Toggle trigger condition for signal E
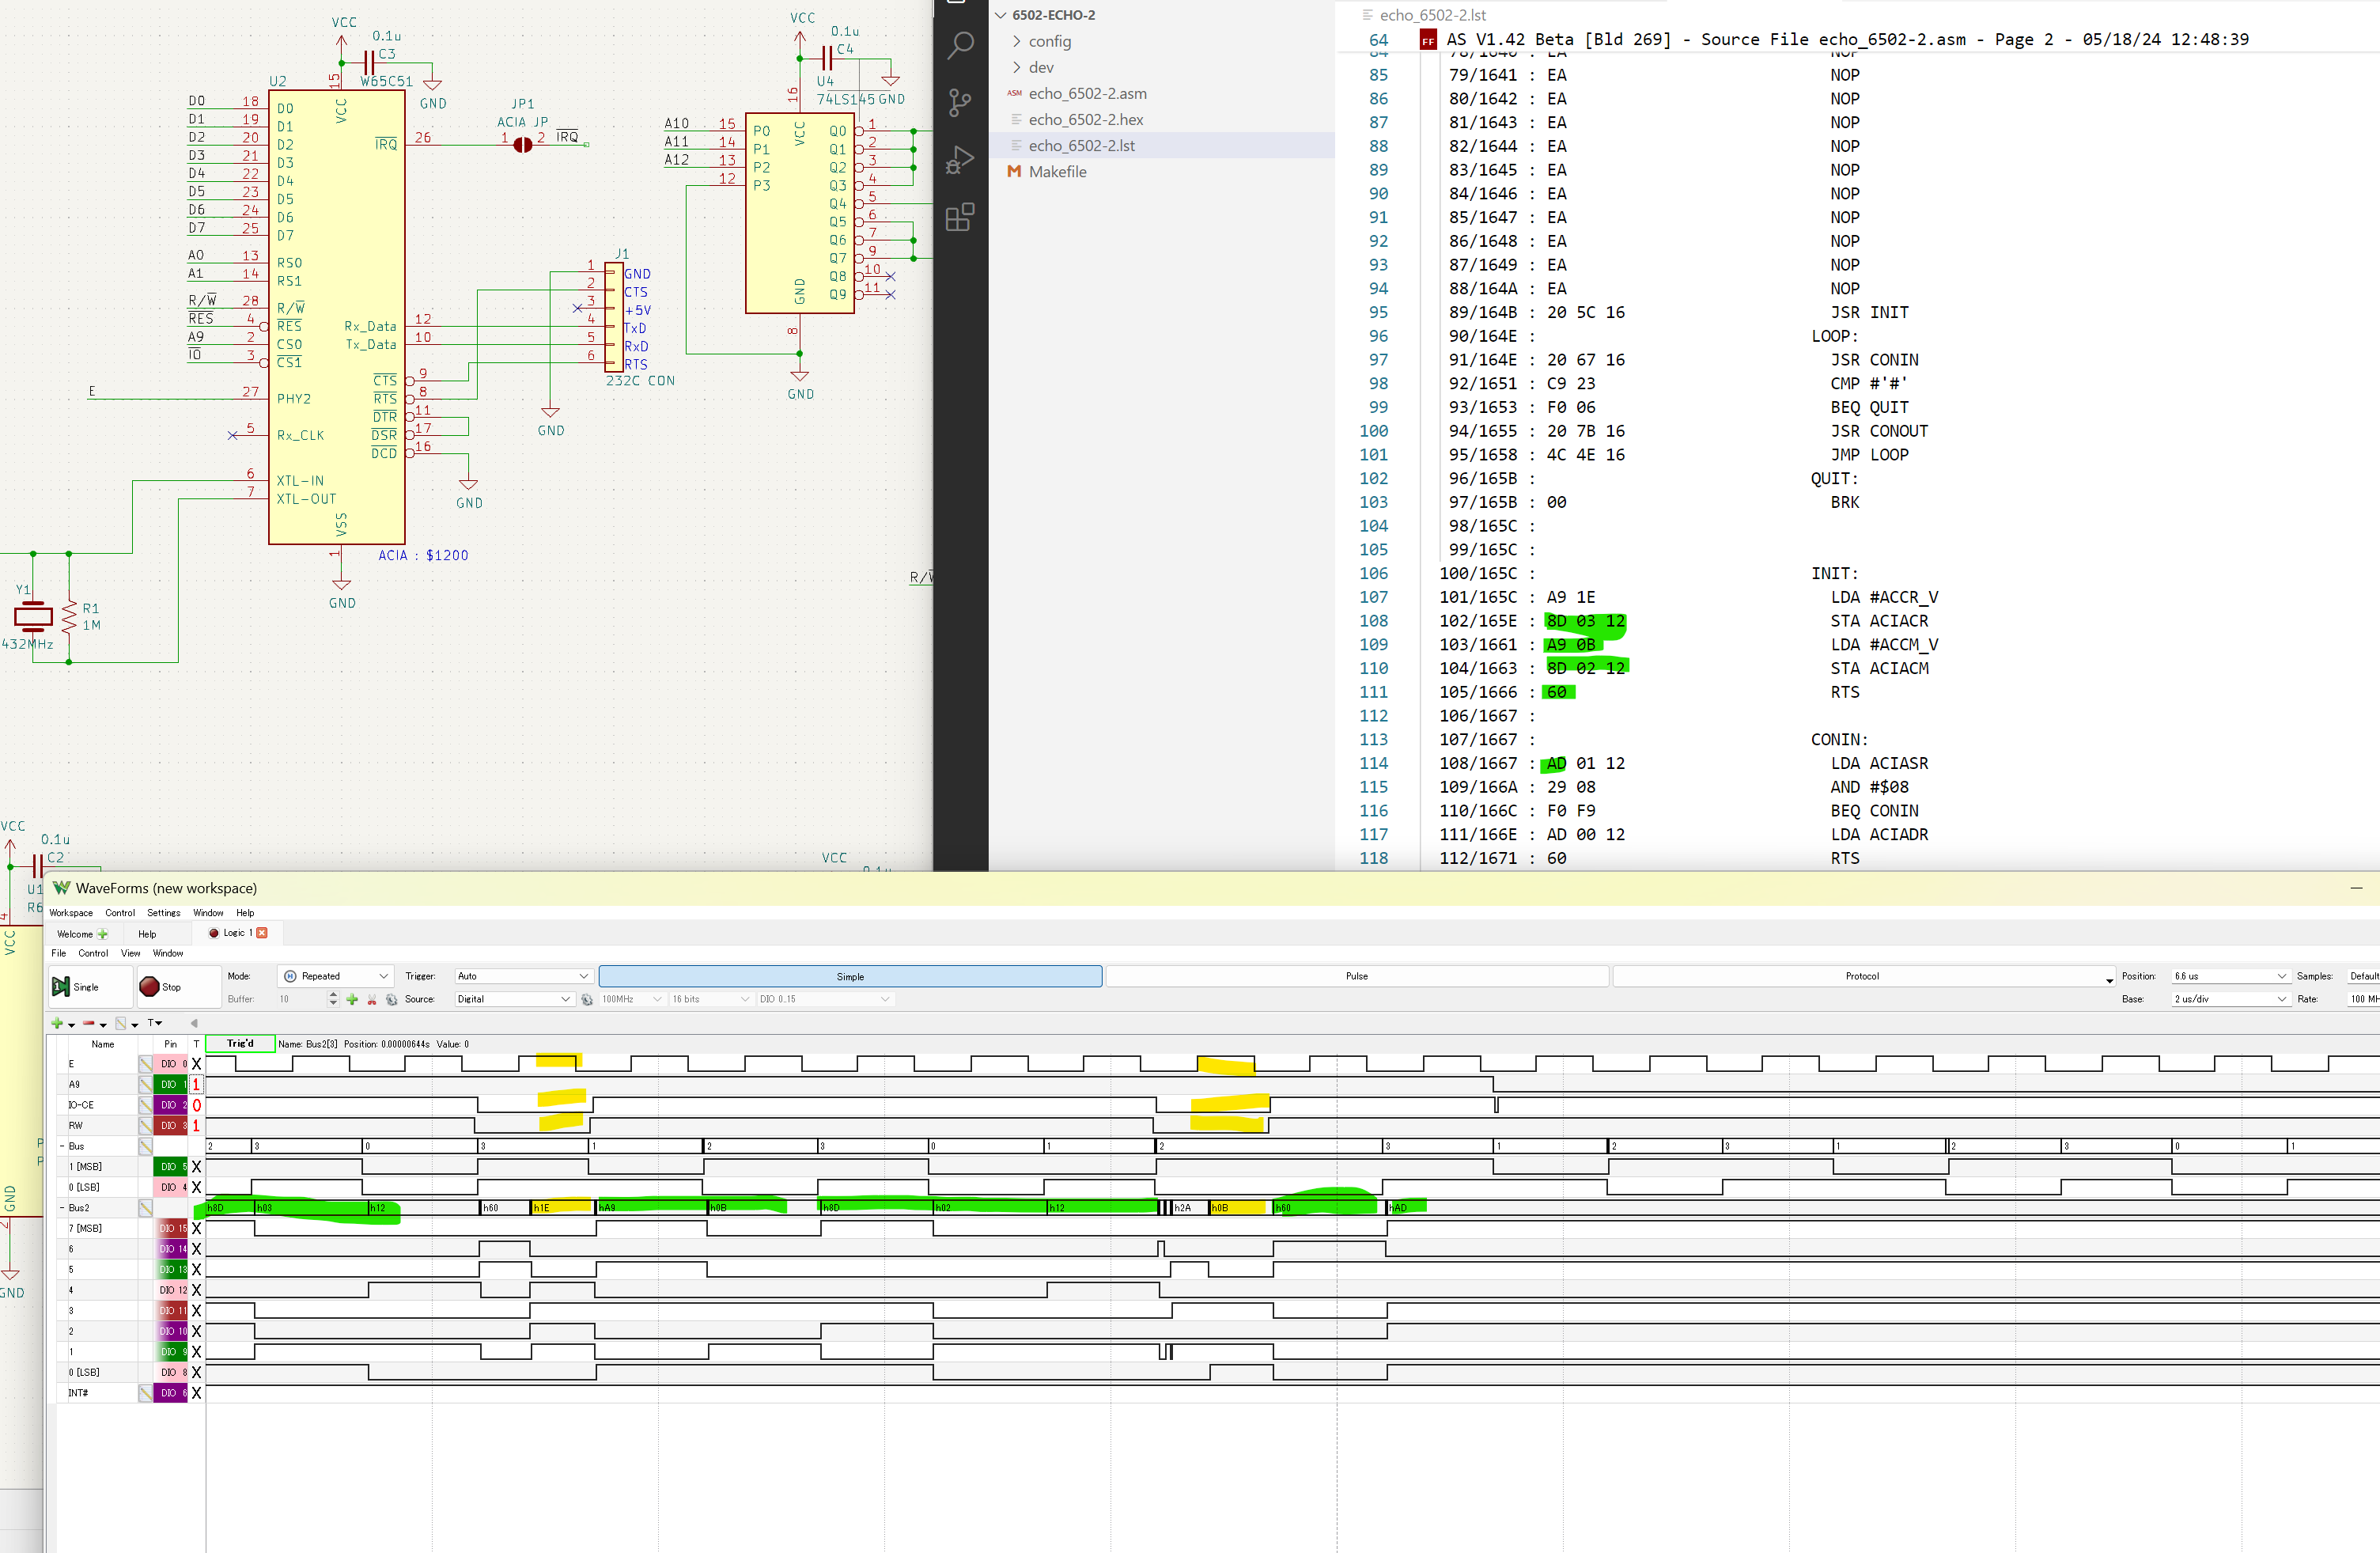Screen dimensions: 2380x1553 (x=197, y=1064)
